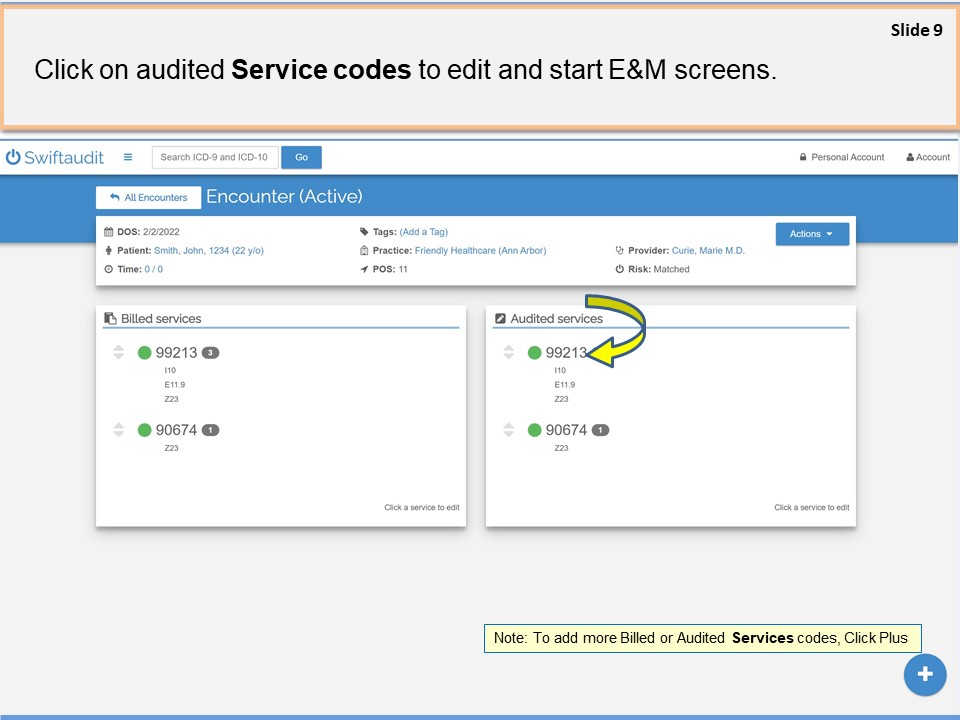Click the badge count on billed 99213
This screenshot has width=960, height=720.
point(210,352)
